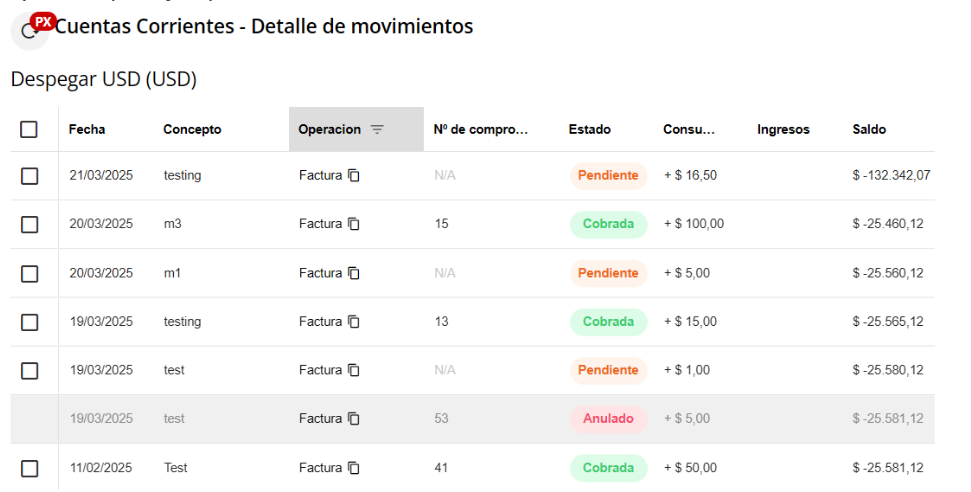Toggle the select-all checkbox in the table header
The height and width of the screenshot is (492, 971).
click(29, 129)
